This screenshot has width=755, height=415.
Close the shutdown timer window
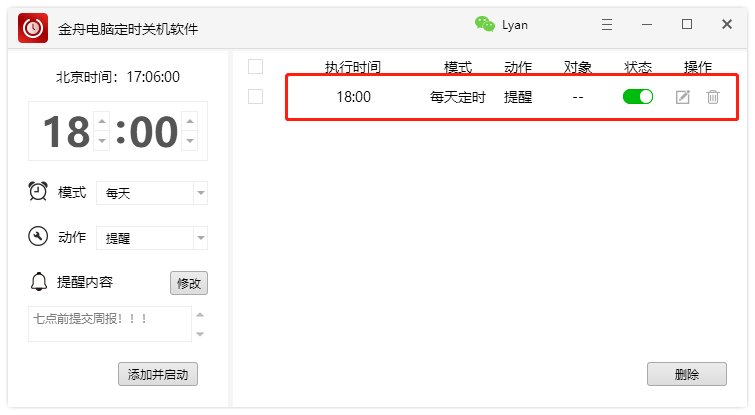coord(727,24)
